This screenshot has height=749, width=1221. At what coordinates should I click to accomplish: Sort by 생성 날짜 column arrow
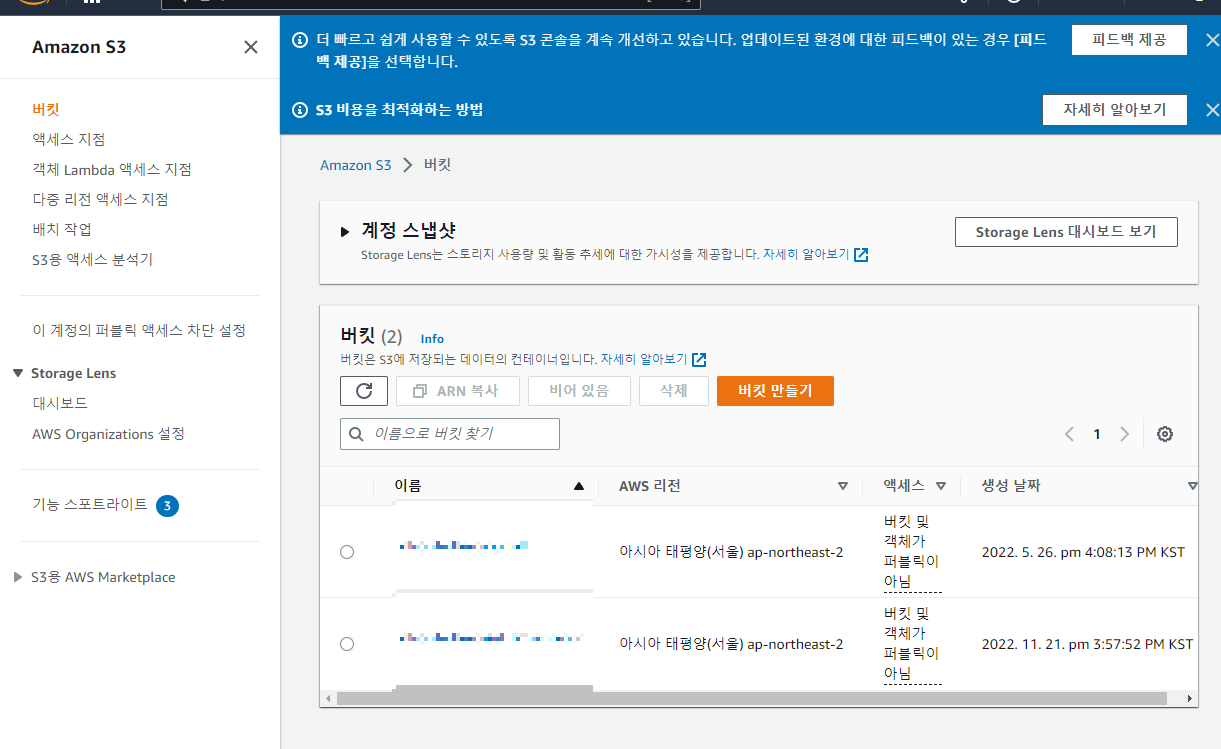[1192, 486]
